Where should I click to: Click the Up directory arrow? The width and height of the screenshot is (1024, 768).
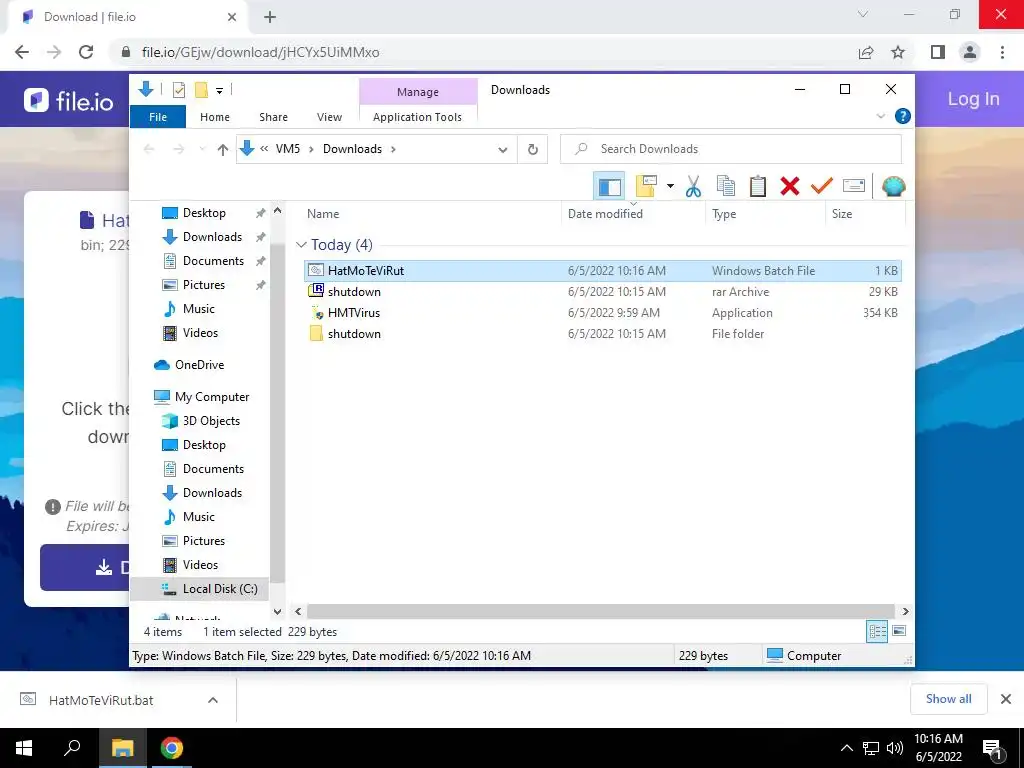click(x=223, y=150)
